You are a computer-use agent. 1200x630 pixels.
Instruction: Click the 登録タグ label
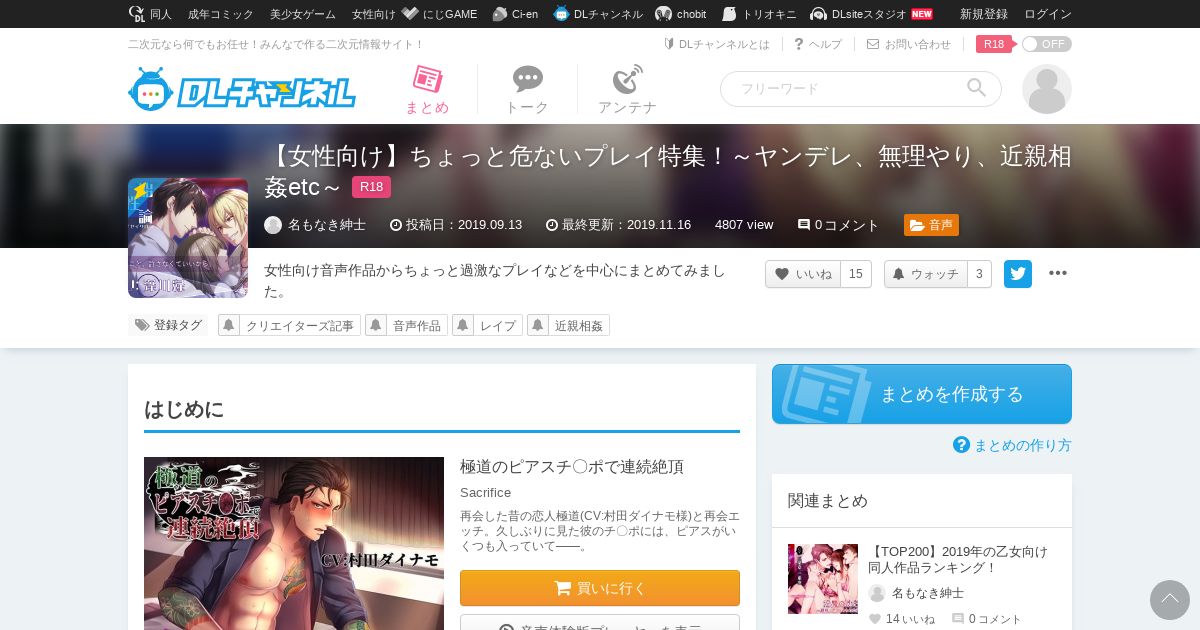click(168, 325)
